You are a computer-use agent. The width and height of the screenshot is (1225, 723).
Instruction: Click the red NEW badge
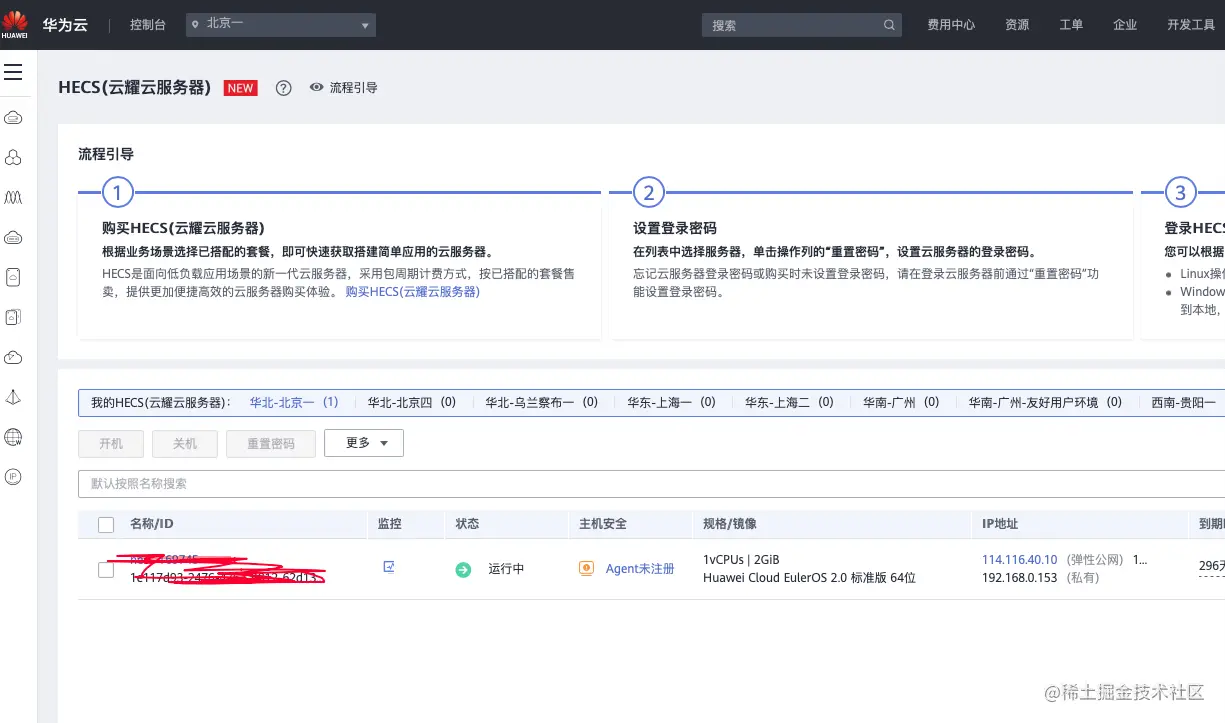pyautogui.click(x=241, y=88)
